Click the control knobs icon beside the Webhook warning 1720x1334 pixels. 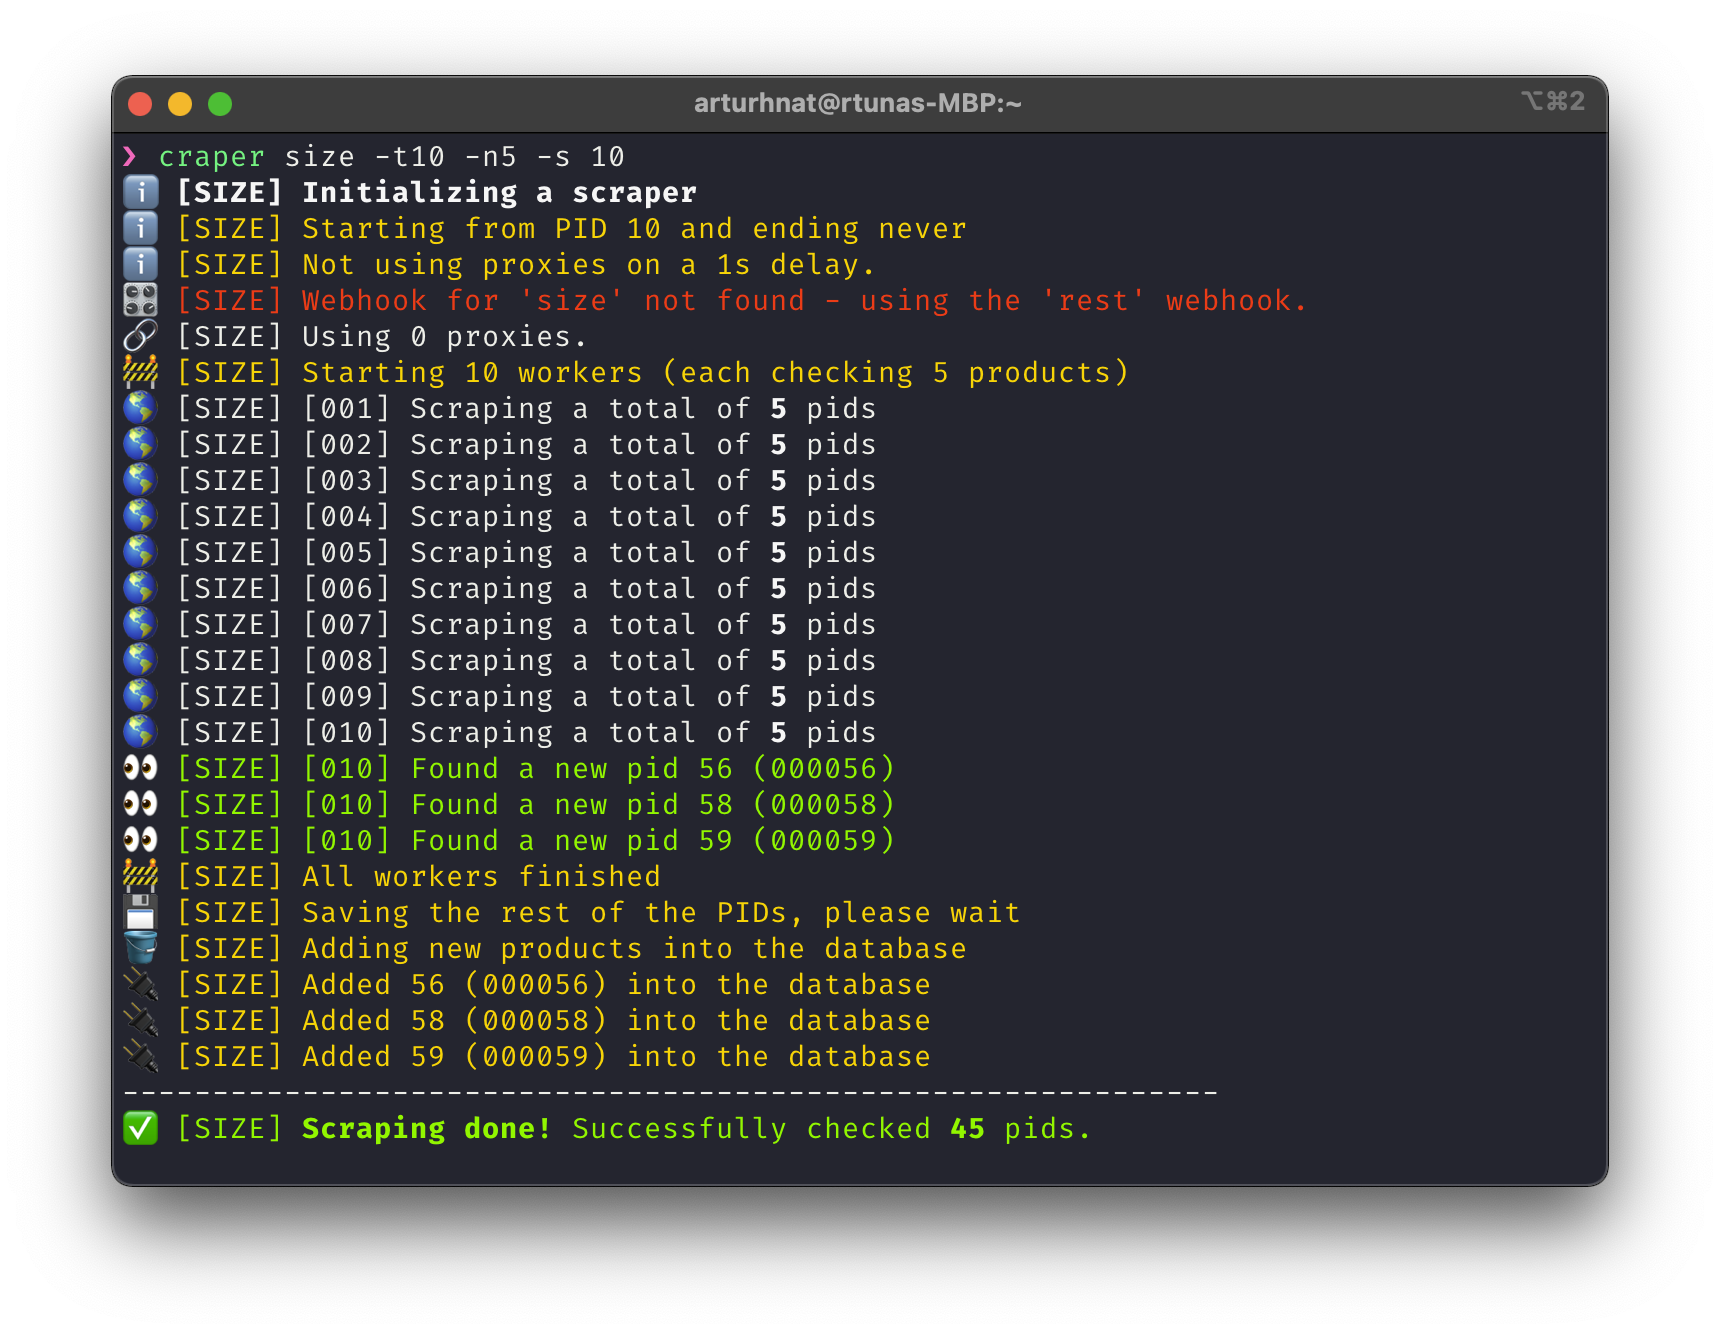[140, 300]
